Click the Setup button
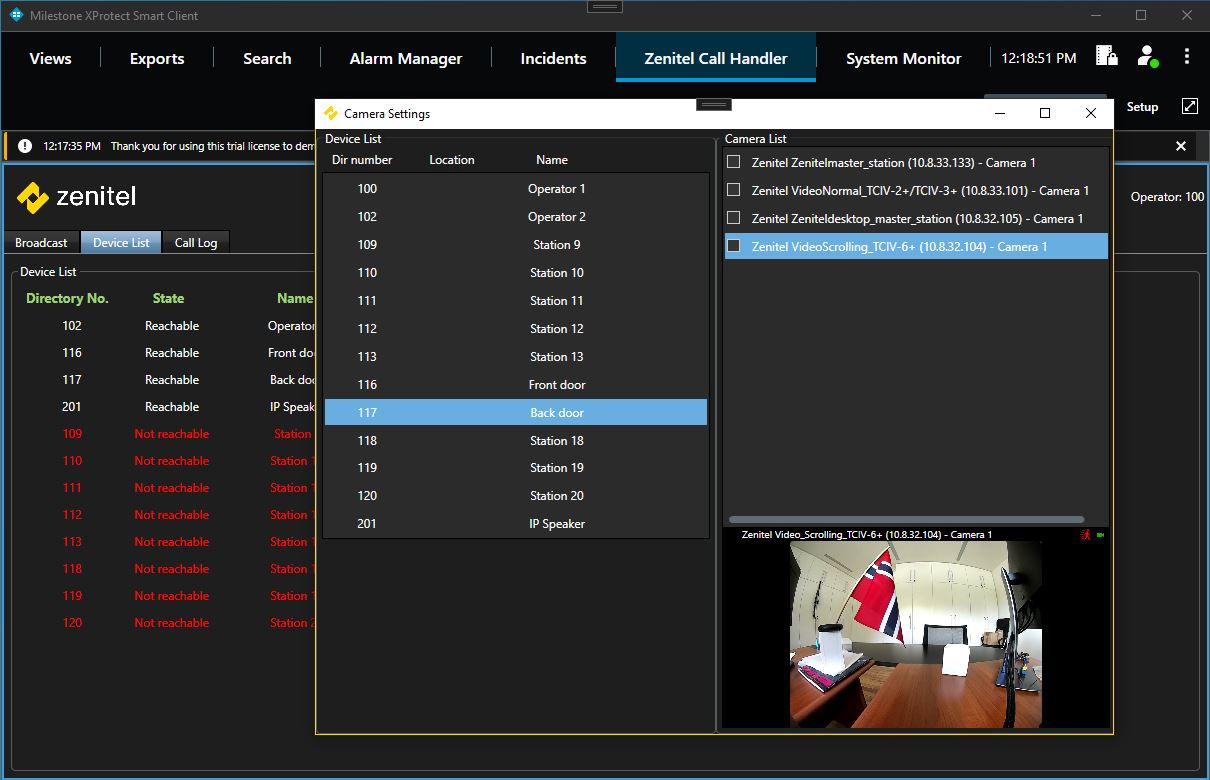The width and height of the screenshot is (1210, 780). (1142, 106)
